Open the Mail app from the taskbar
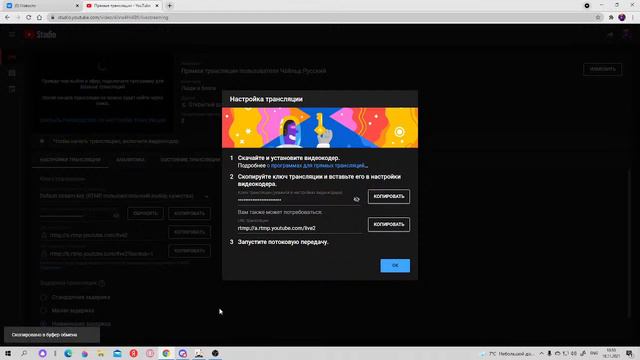Image resolution: width=640 pixels, height=360 pixels. [x=117, y=353]
